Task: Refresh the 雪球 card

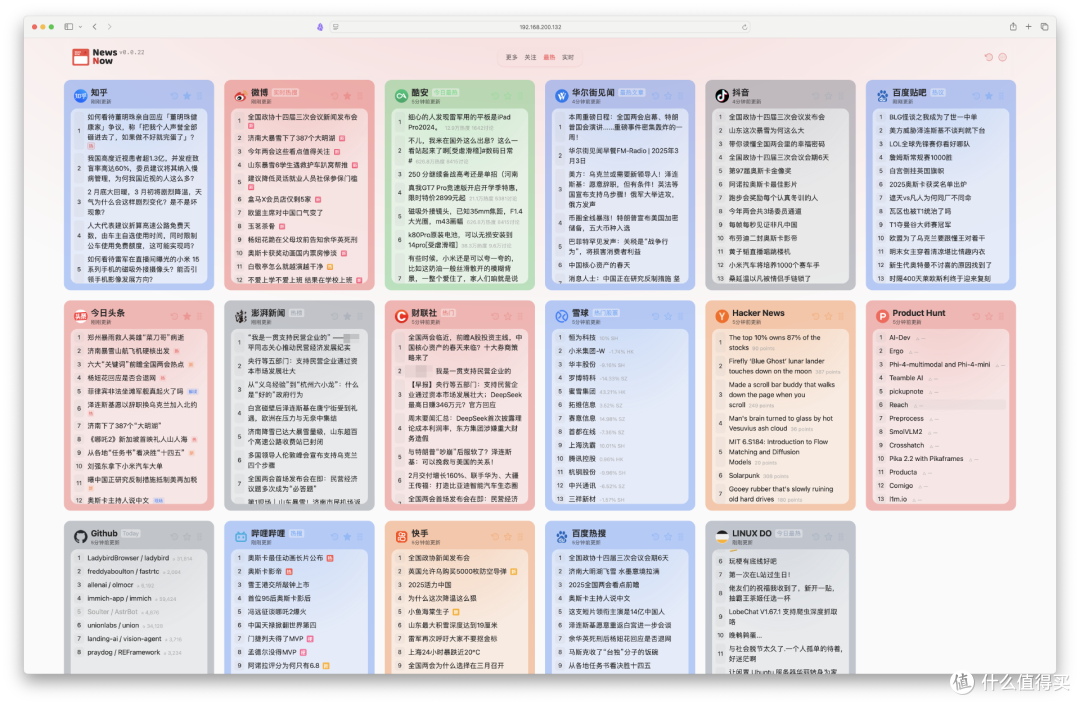Action: 656,316
